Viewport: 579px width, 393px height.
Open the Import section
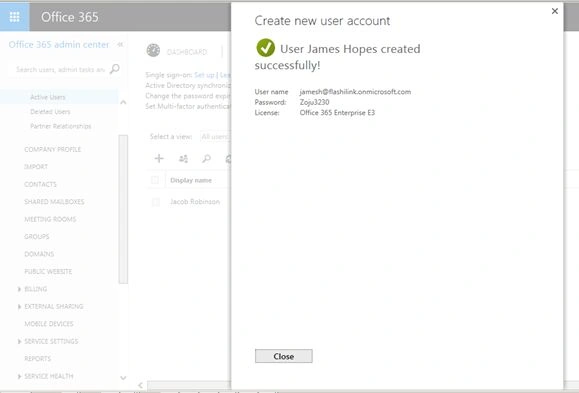[x=36, y=167]
